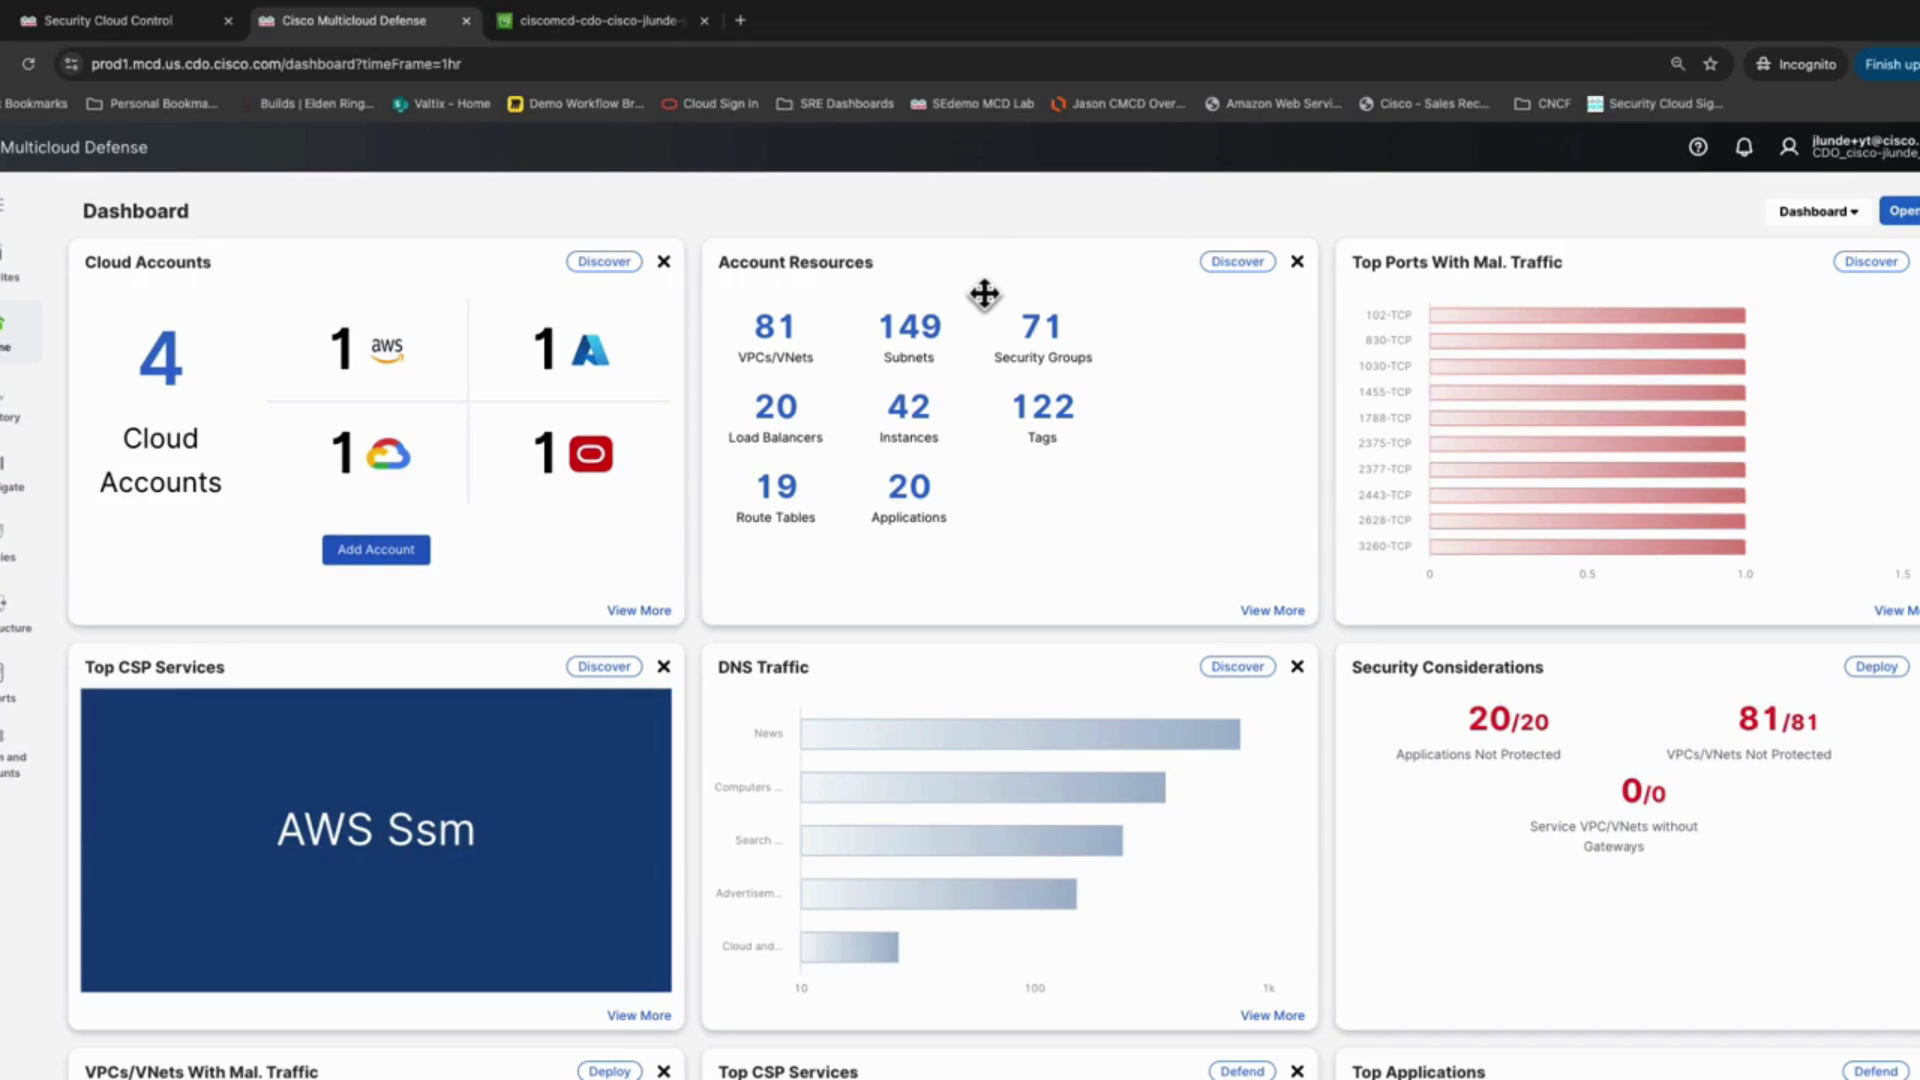Open site information icon in address bar

point(70,64)
